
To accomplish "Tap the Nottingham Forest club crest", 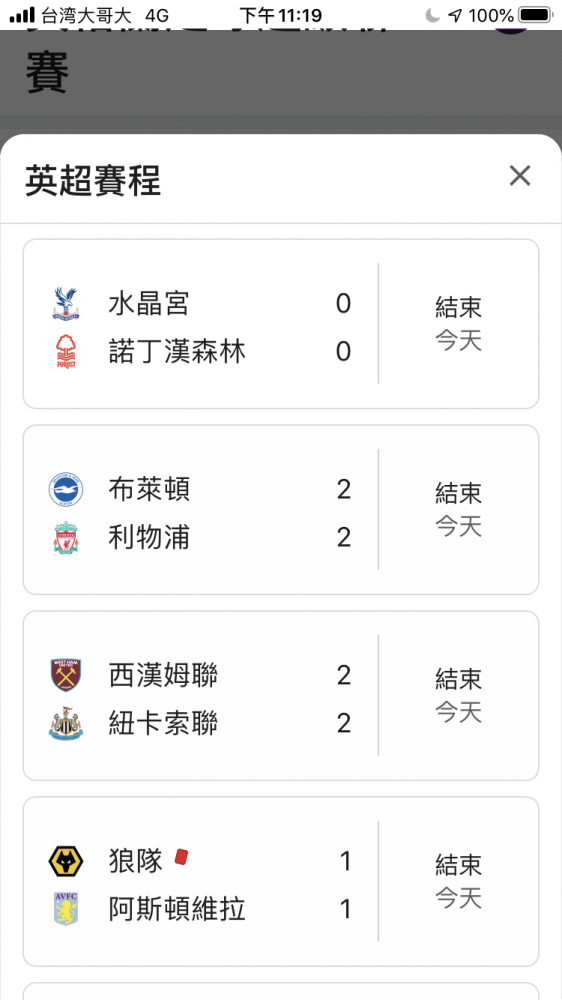I will pos(66,352).
